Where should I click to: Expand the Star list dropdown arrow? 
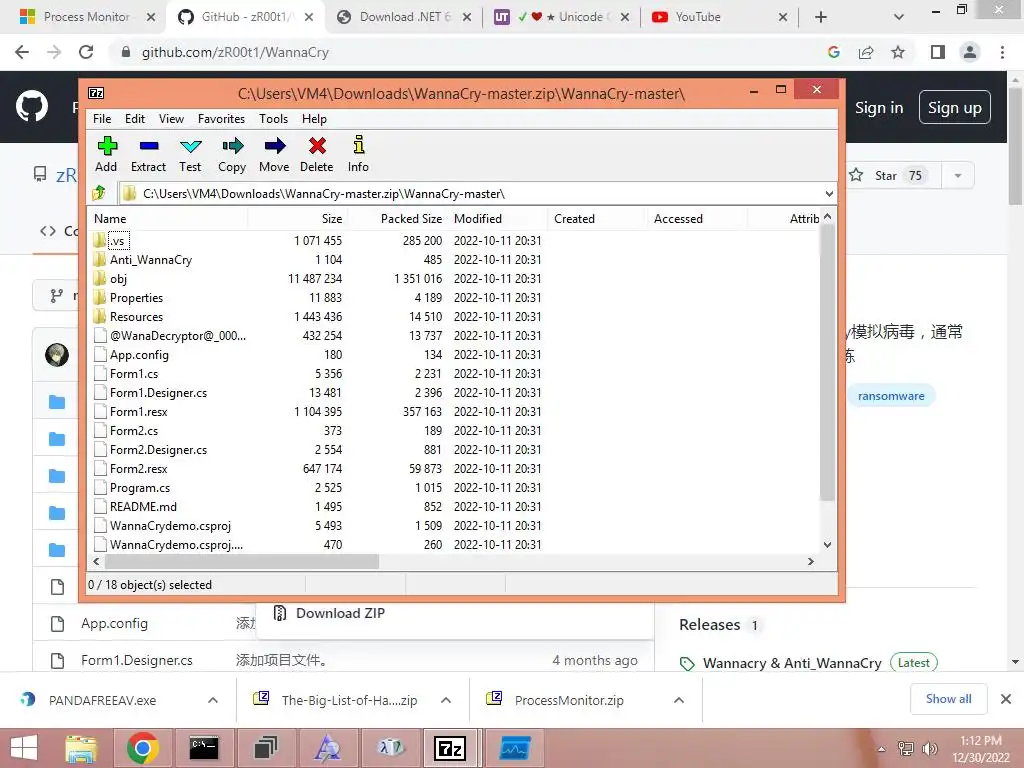tap(958, 176)
